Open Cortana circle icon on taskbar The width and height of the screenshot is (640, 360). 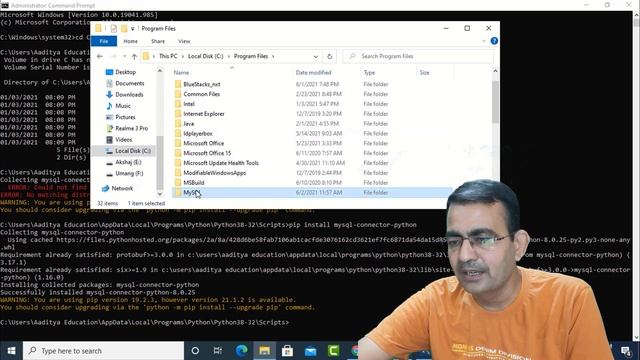[195, 351]
